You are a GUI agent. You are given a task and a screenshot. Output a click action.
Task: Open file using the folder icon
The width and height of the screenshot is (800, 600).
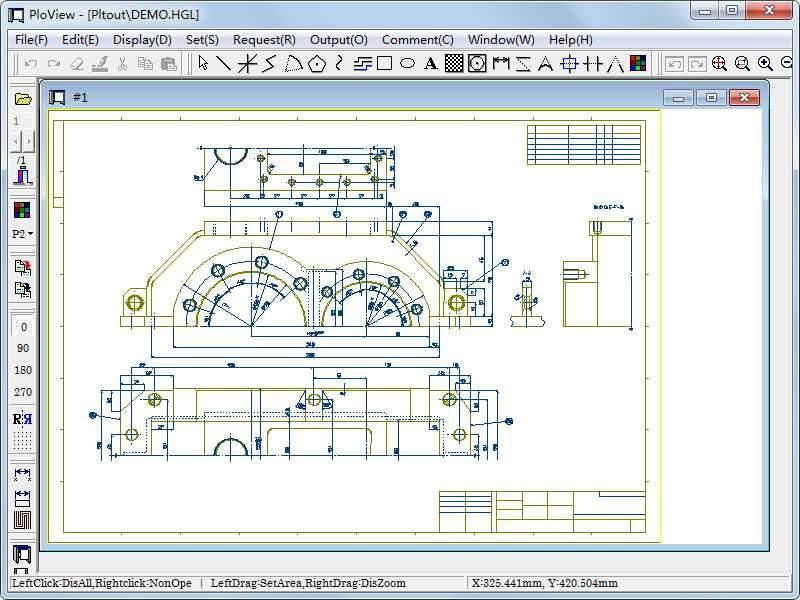pyautogui.click(x=22, y=100)
